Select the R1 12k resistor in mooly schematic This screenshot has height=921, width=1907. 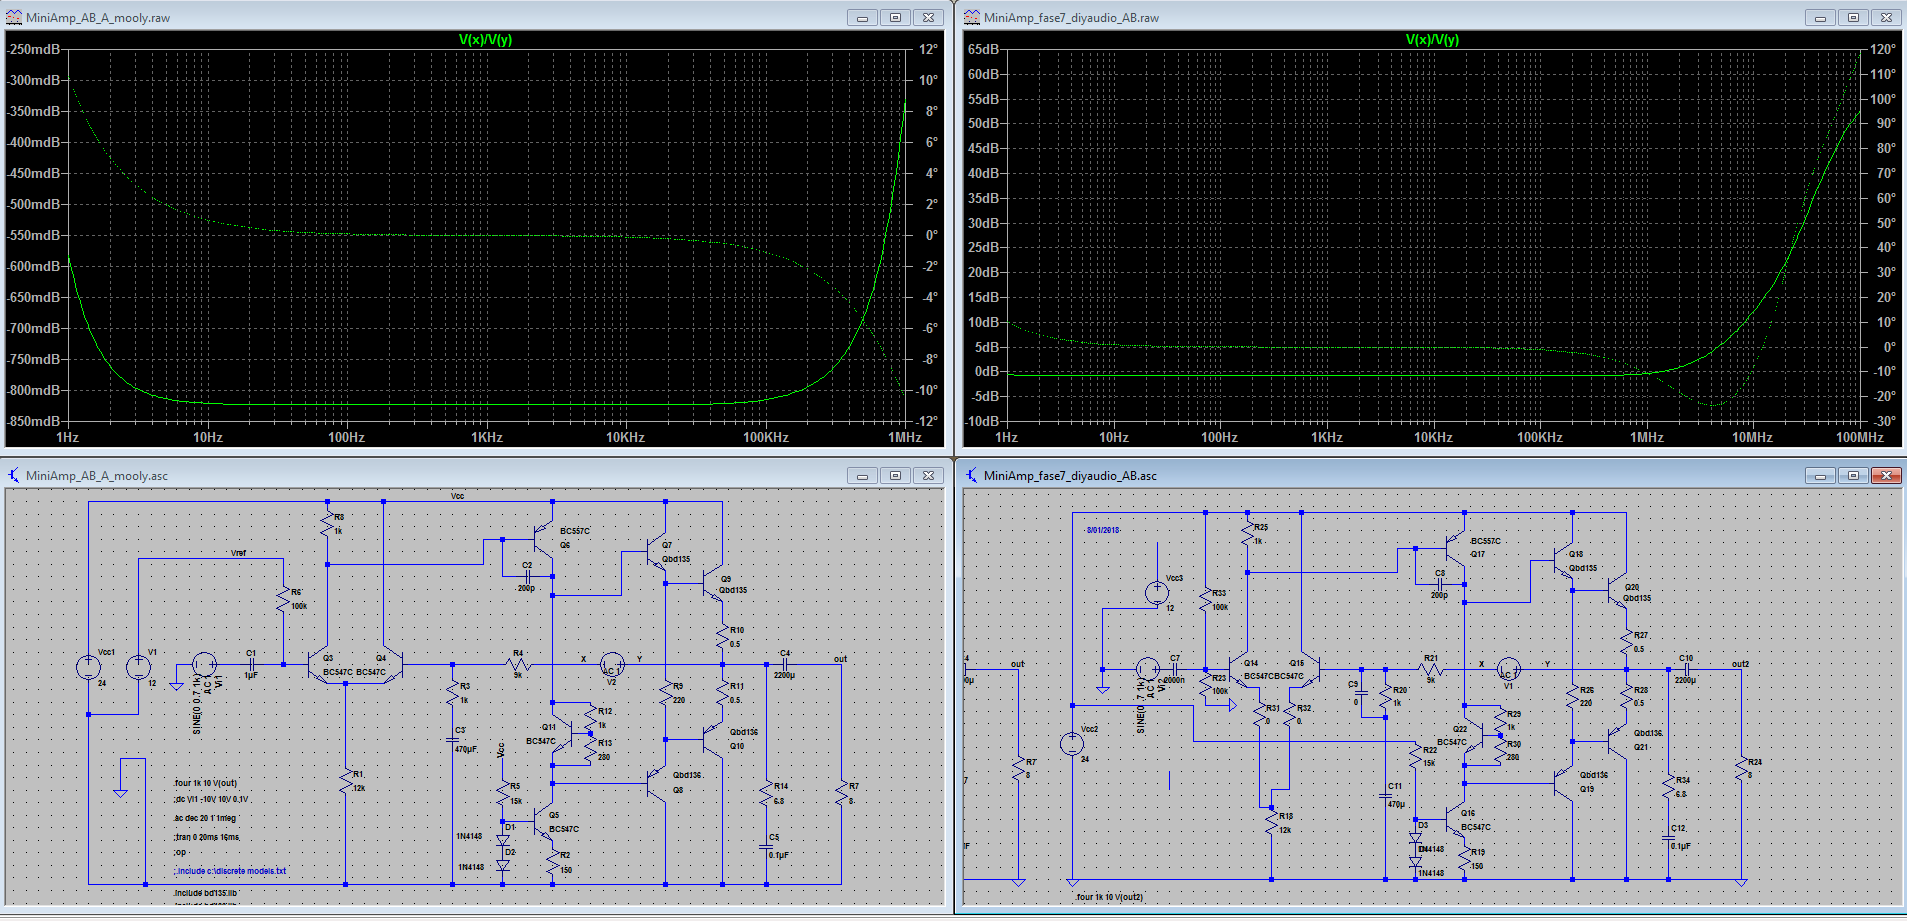click(x=346, y=781)
